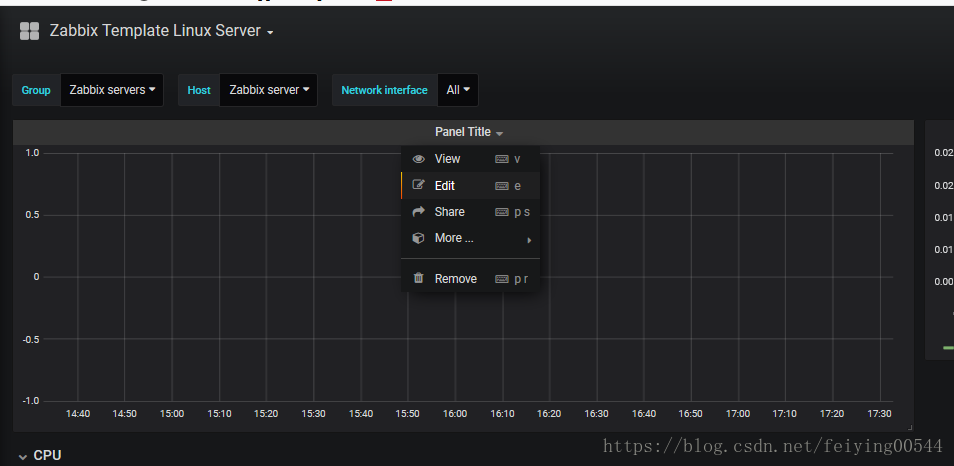Click the 14:40 time axis label

[77, 414]
